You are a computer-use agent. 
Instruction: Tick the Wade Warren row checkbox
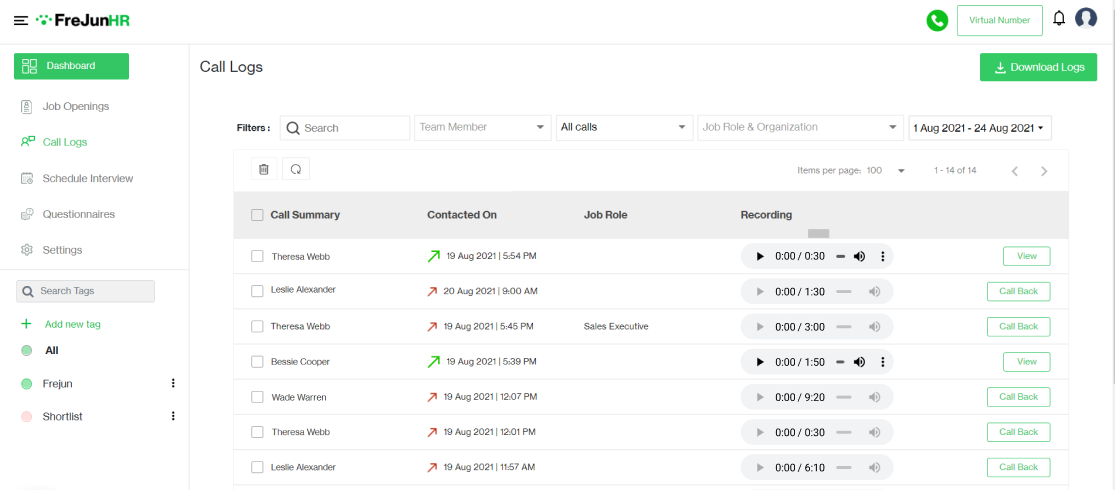[257, 397]
